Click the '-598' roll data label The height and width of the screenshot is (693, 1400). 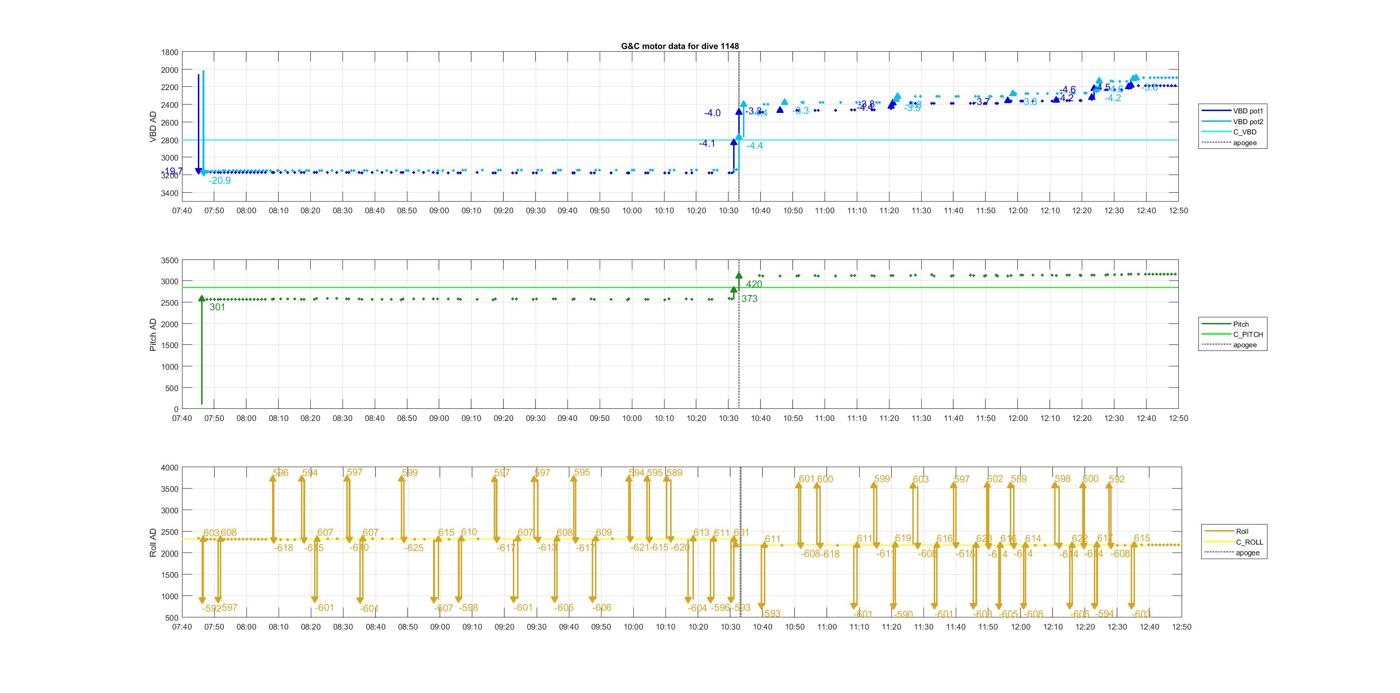pyautogui.click(x=468, y=608)
